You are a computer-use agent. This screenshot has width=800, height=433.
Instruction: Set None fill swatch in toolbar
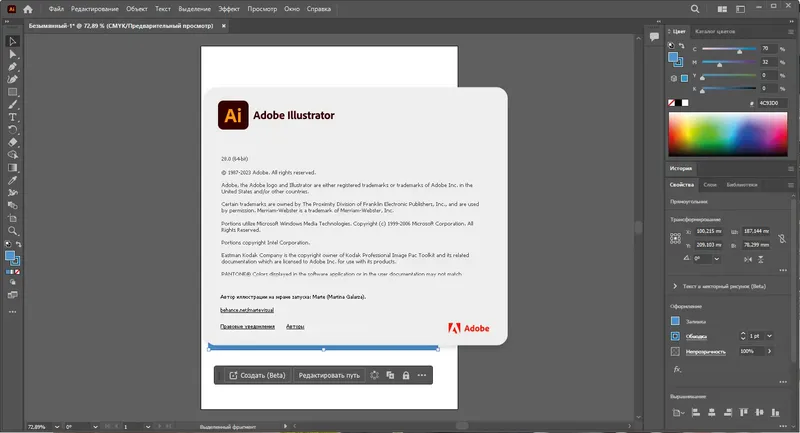(x=17, y=272)
